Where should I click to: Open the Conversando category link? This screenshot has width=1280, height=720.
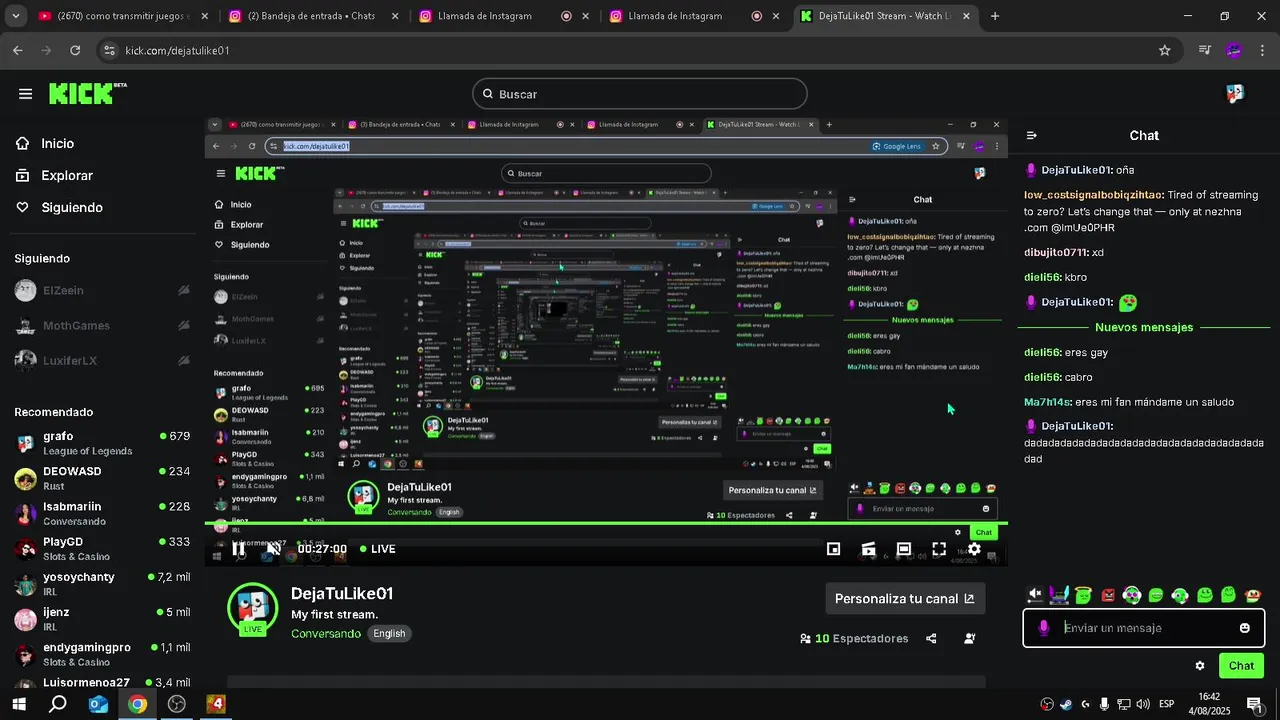tap(326, 634)
